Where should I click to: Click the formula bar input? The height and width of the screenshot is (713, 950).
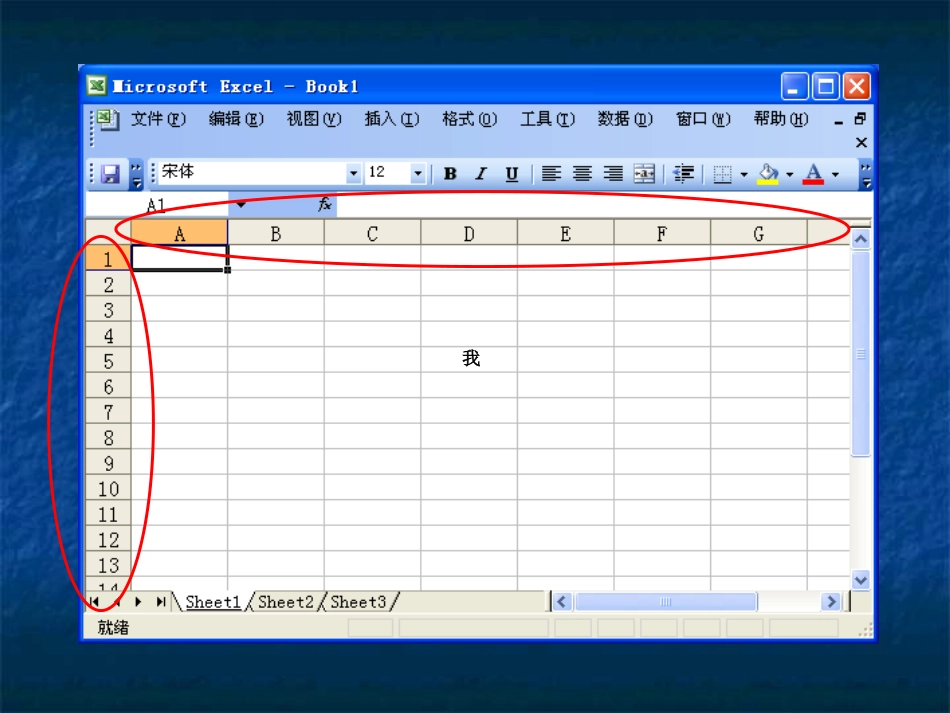pyautogui.click(x=603, y=205)
